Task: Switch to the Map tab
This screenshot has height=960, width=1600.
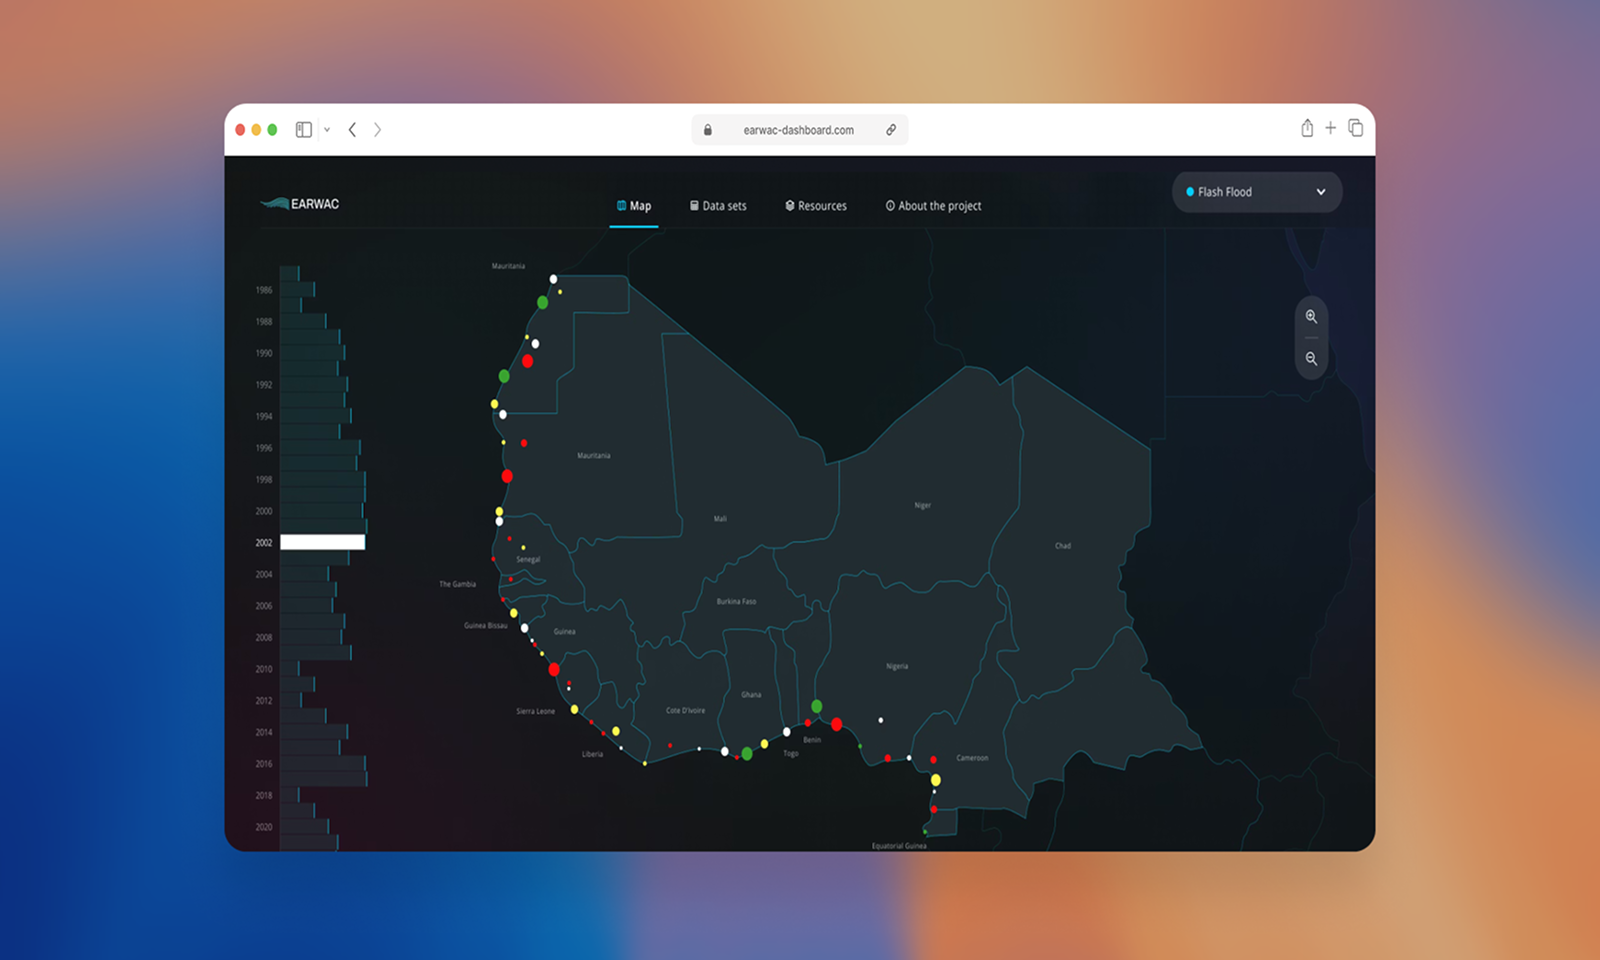Action: pyautogui.click(x=634, y=206)
